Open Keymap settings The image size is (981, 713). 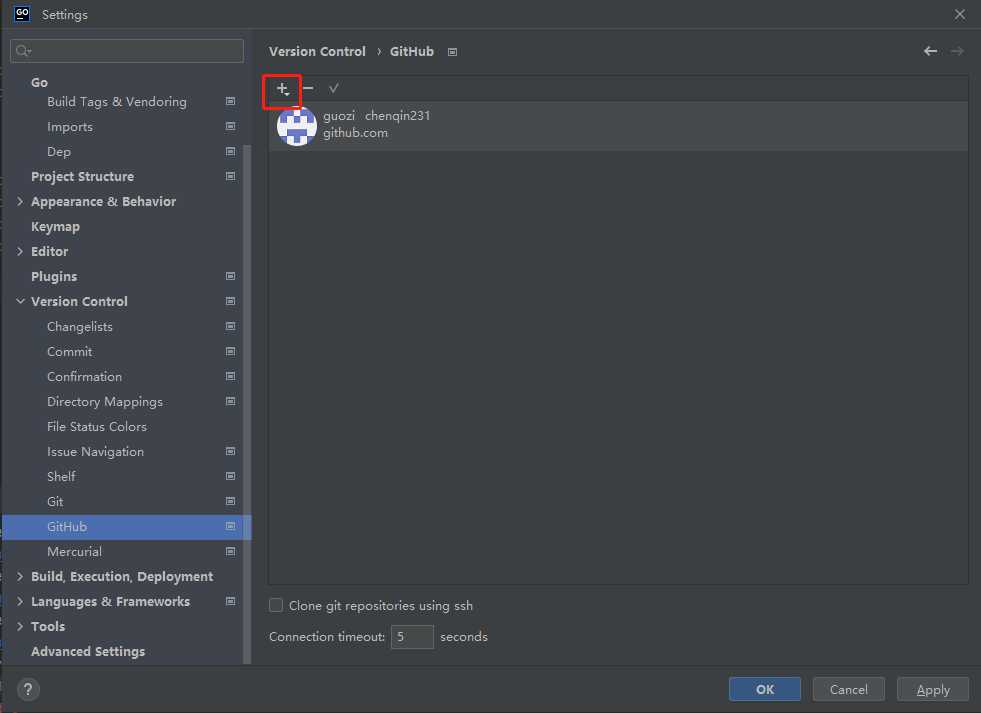(x=55, y=226)
